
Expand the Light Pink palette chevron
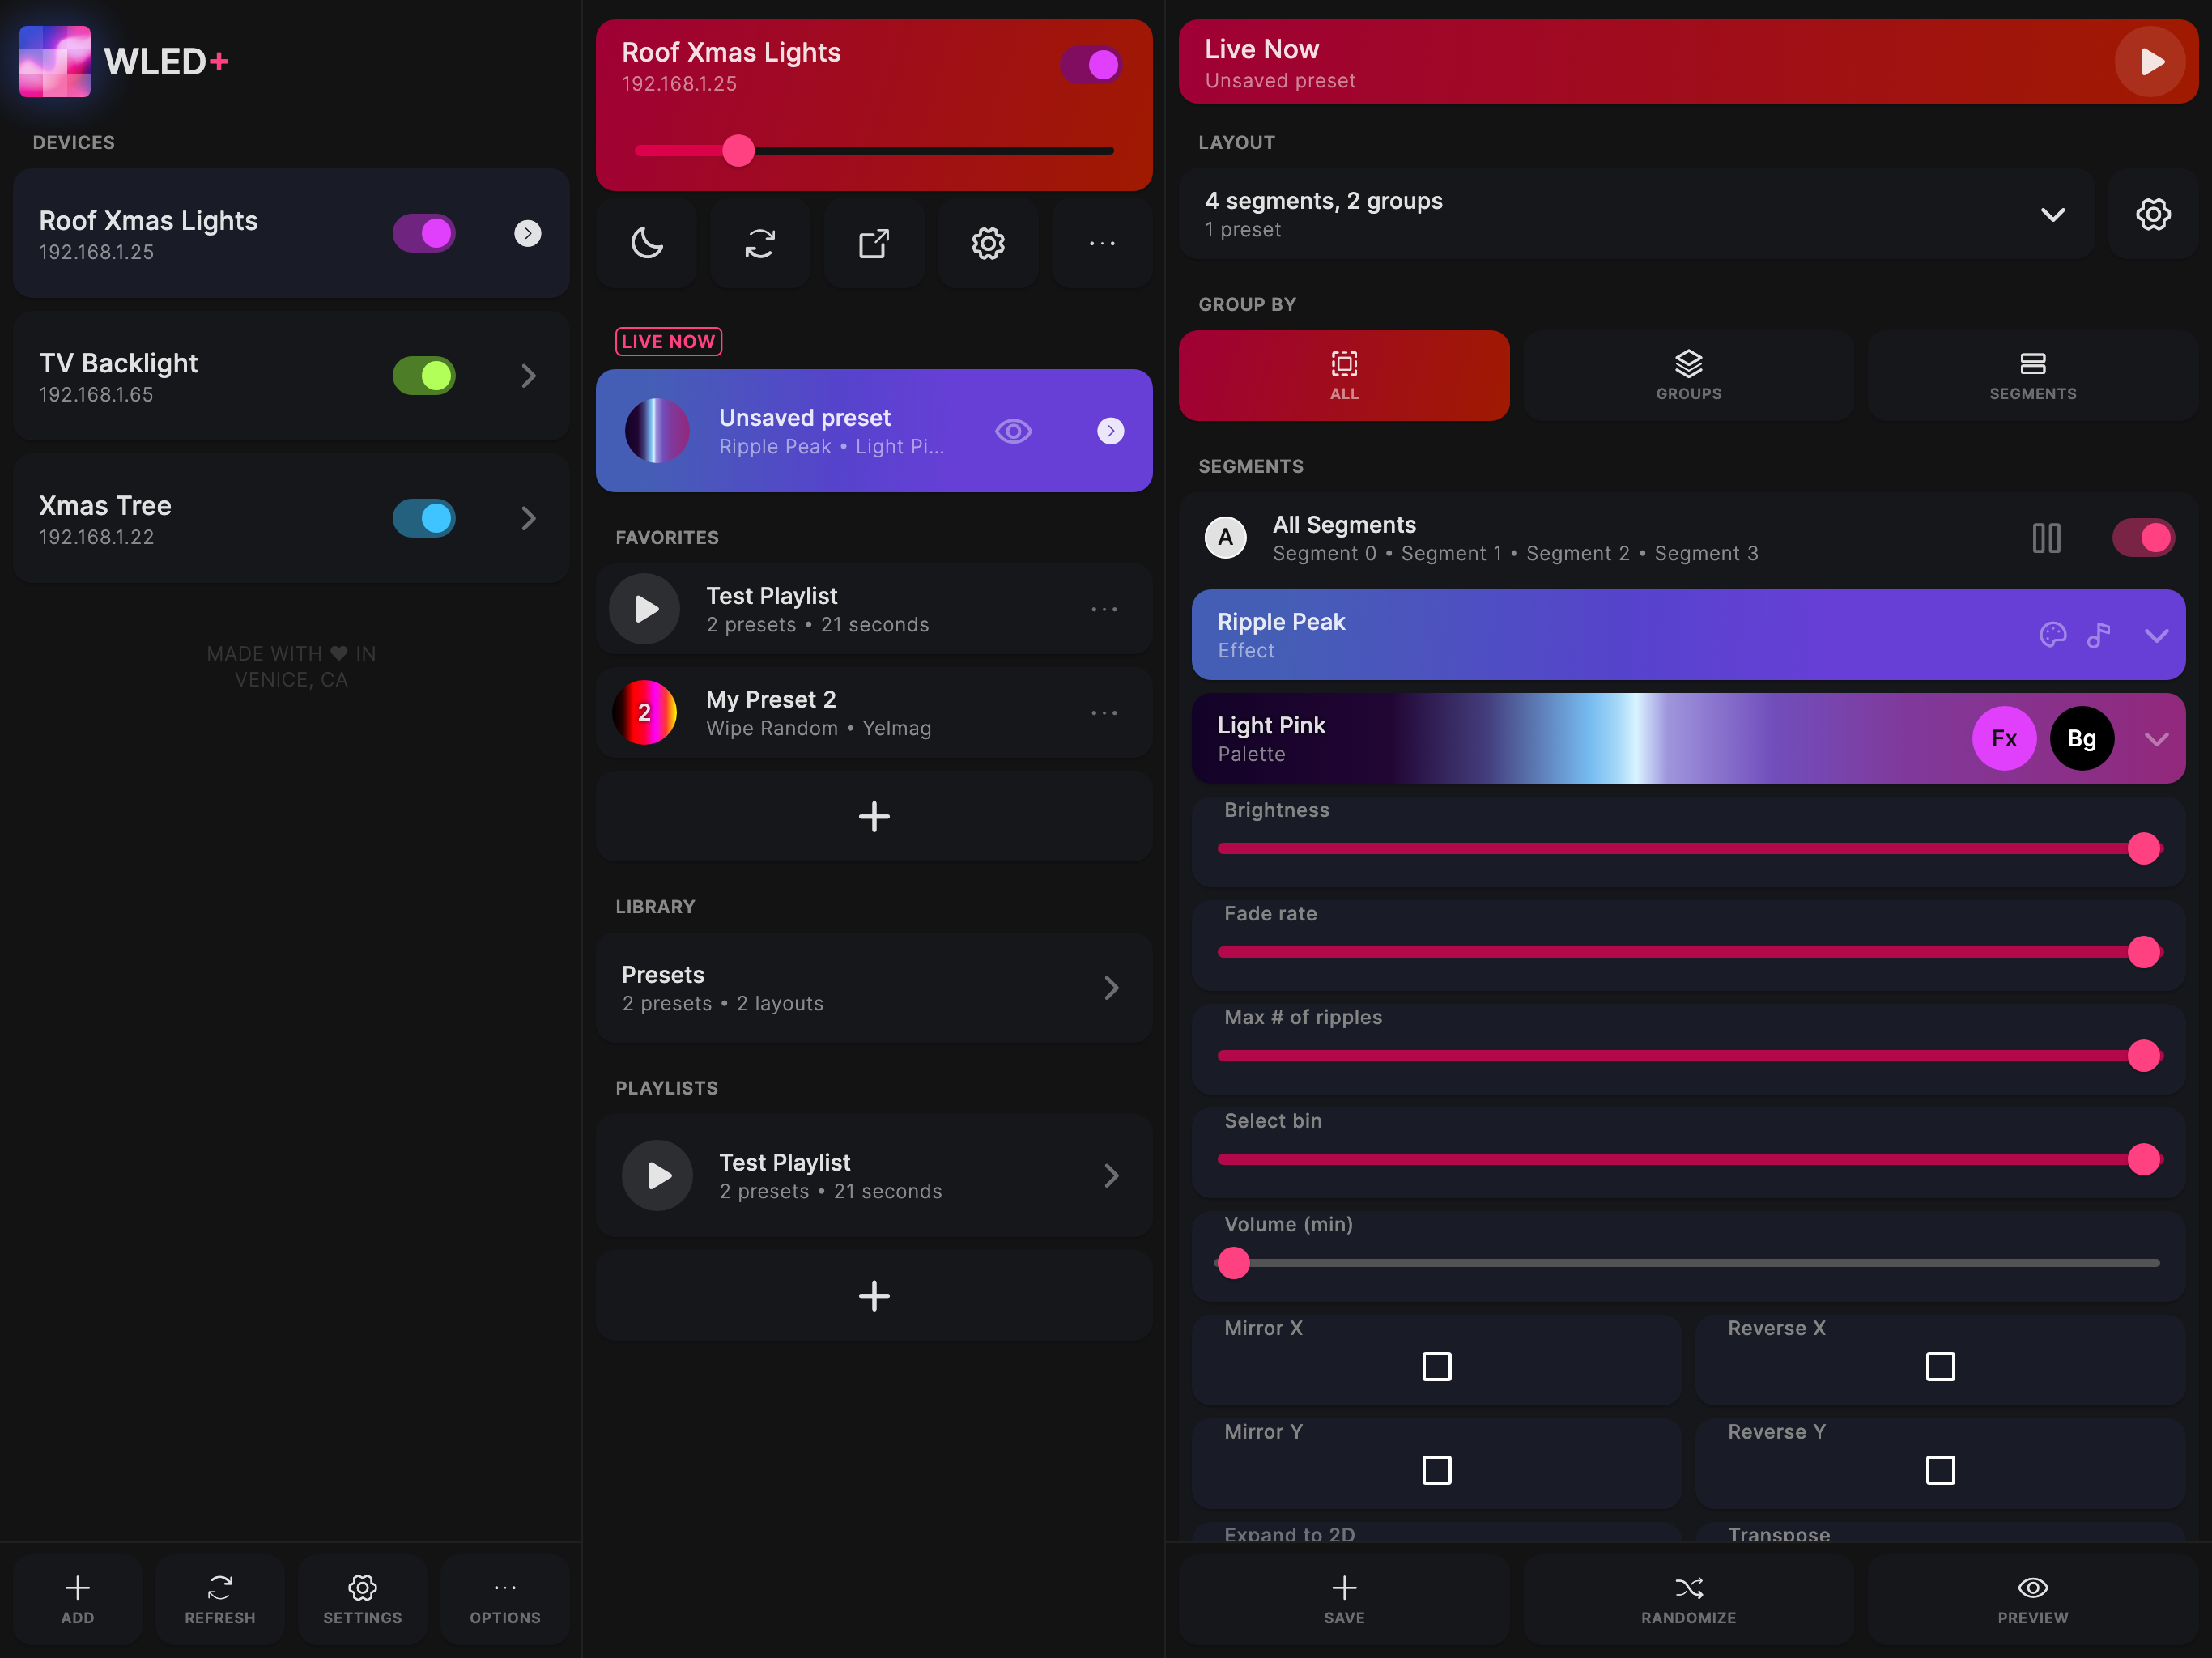click(x=2156, y=739)
